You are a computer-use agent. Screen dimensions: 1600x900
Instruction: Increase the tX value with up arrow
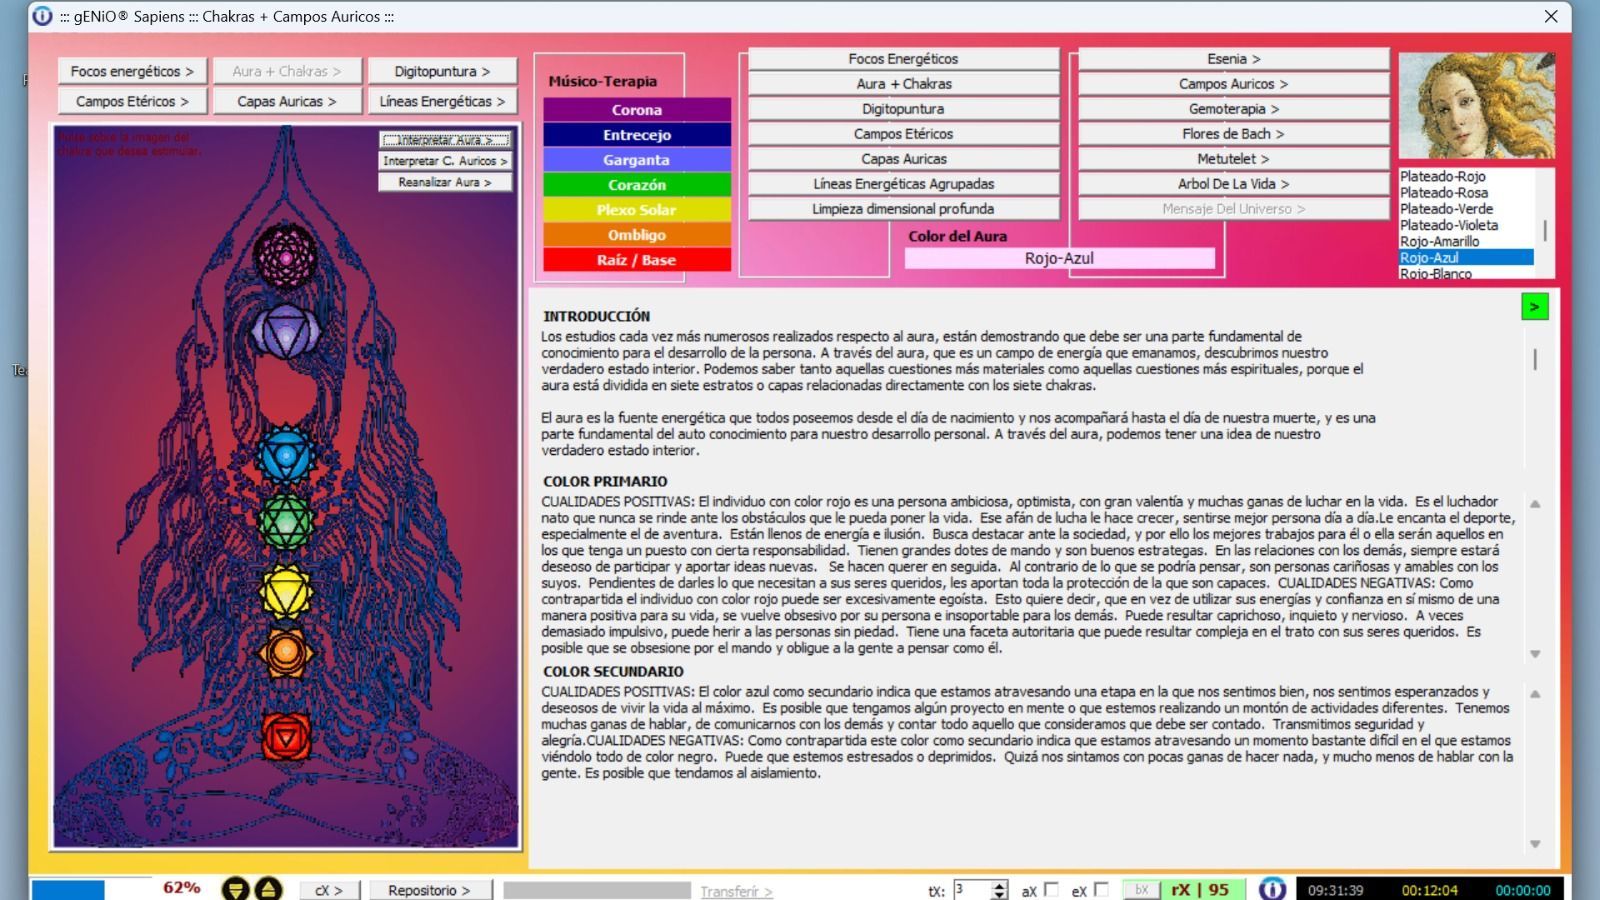tap(999, 885)
